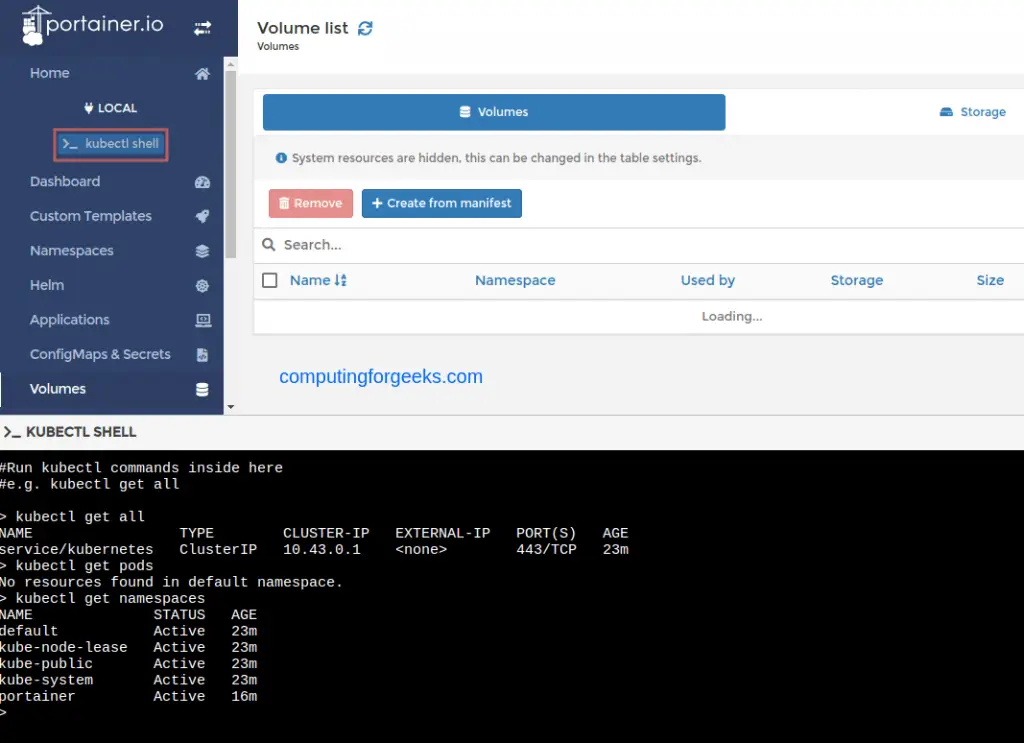Open Volumes in the sidebar
This screenshot has width=1024, height=743.
57,389
